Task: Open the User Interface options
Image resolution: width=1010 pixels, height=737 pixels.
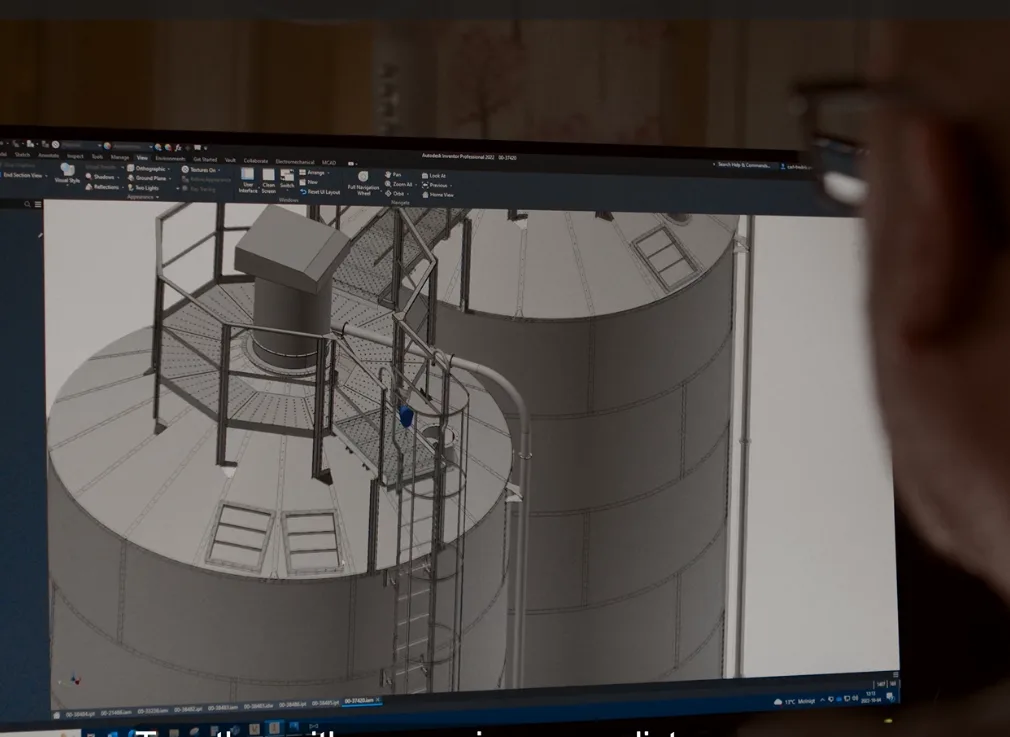Action: (x=248, y=180)
